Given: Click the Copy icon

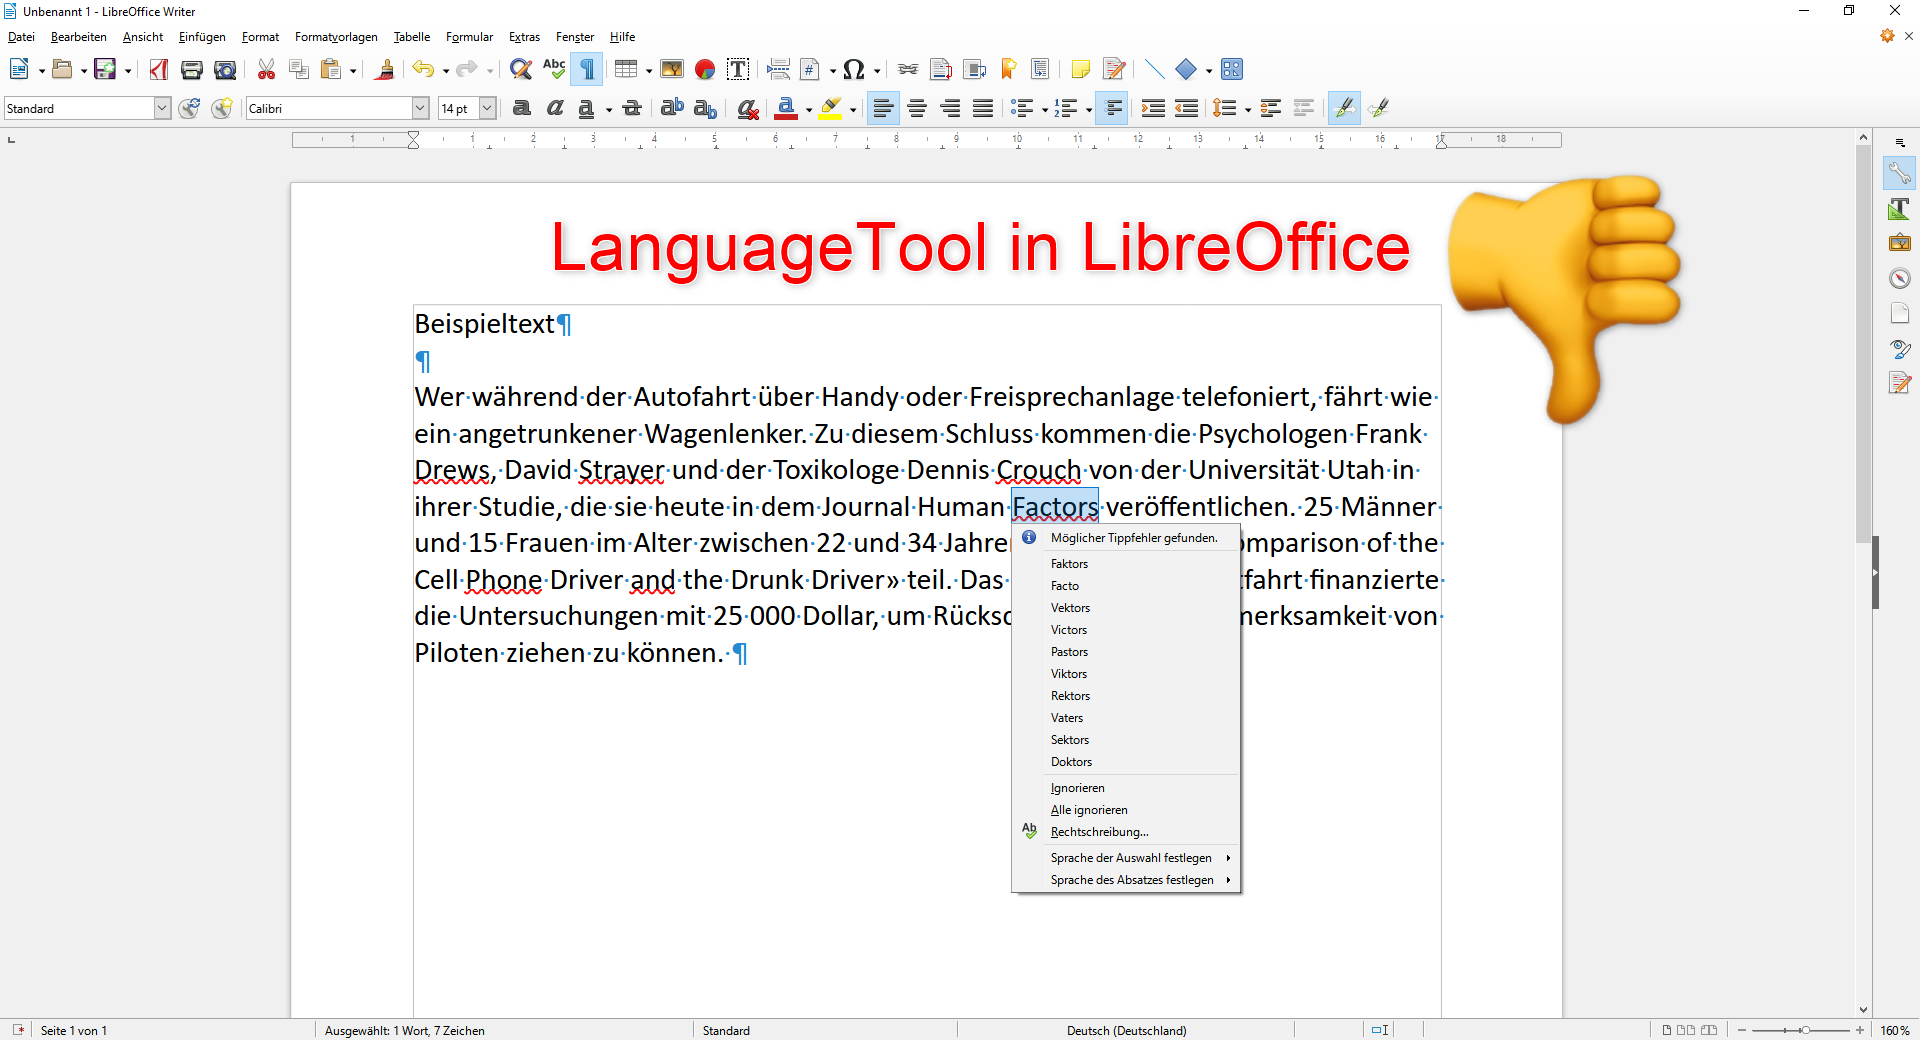Looking at the screenshot, I should coord(298,69).
